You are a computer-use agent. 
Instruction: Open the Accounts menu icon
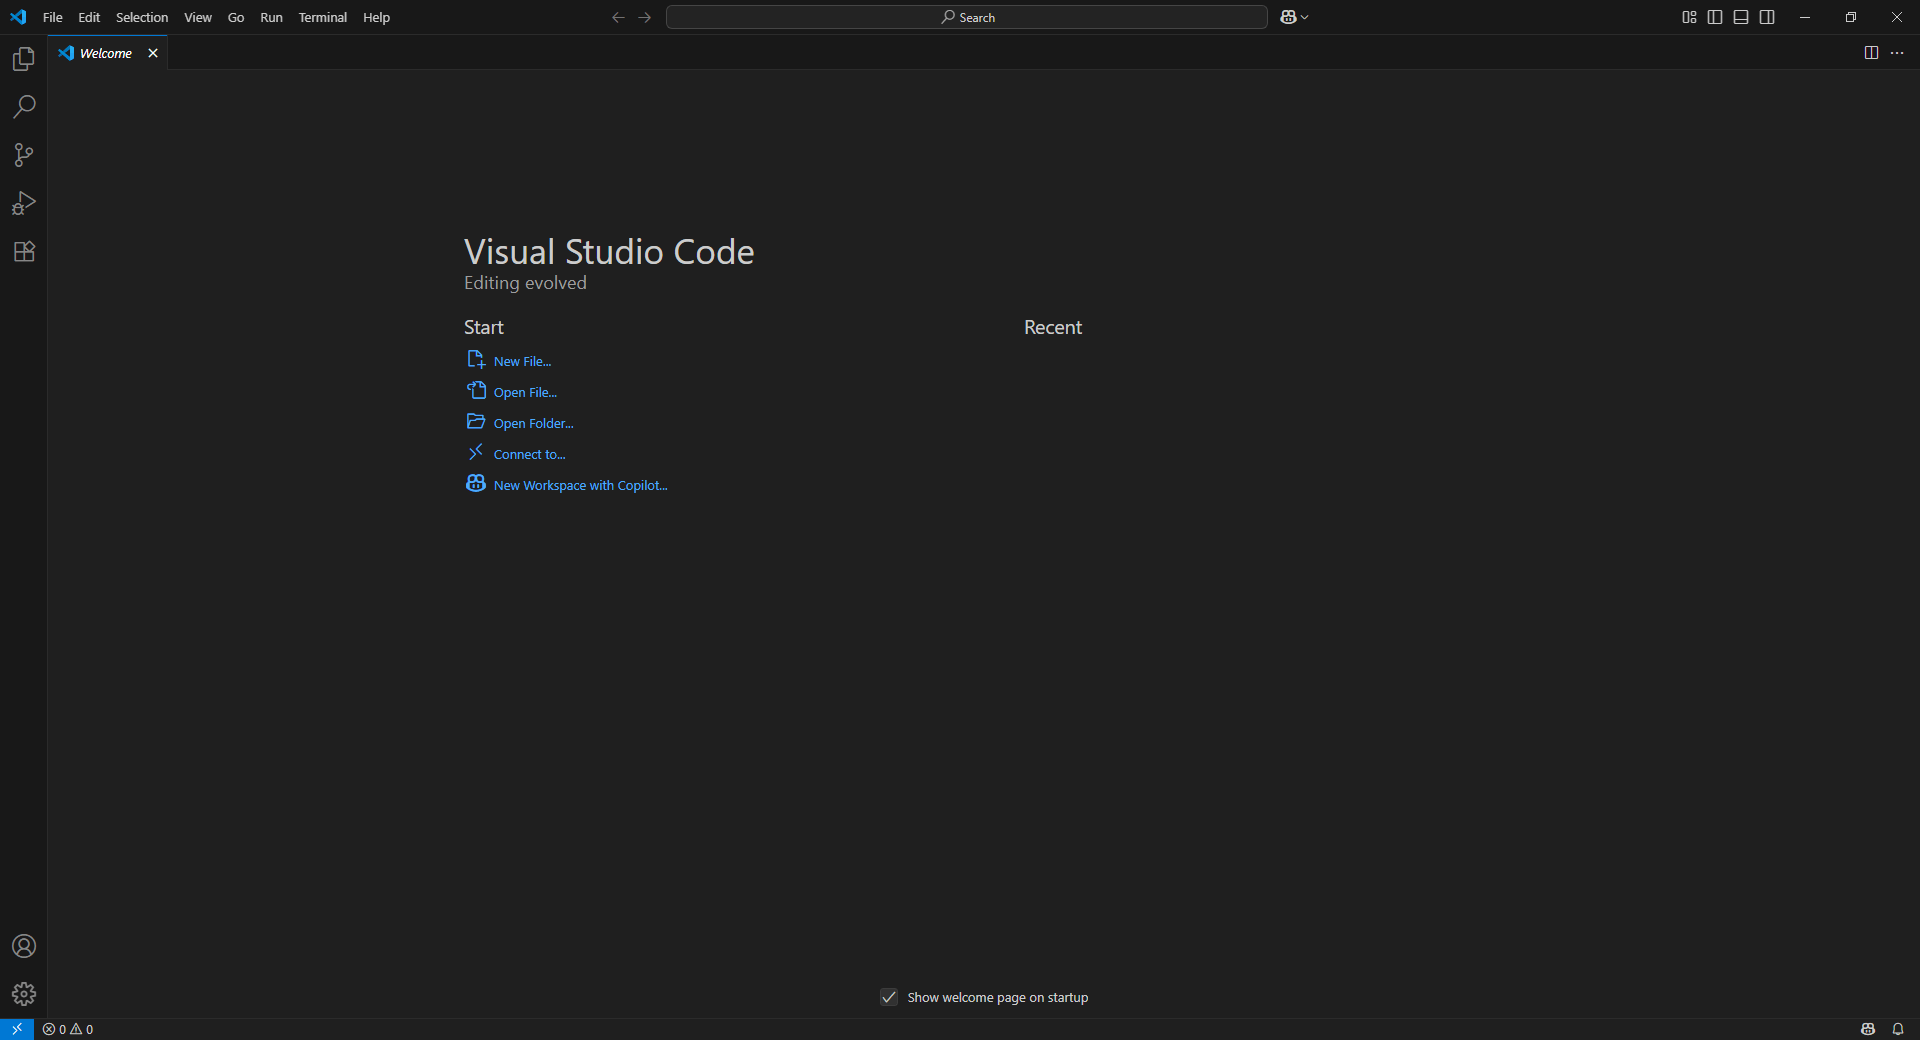click(24, 946)
